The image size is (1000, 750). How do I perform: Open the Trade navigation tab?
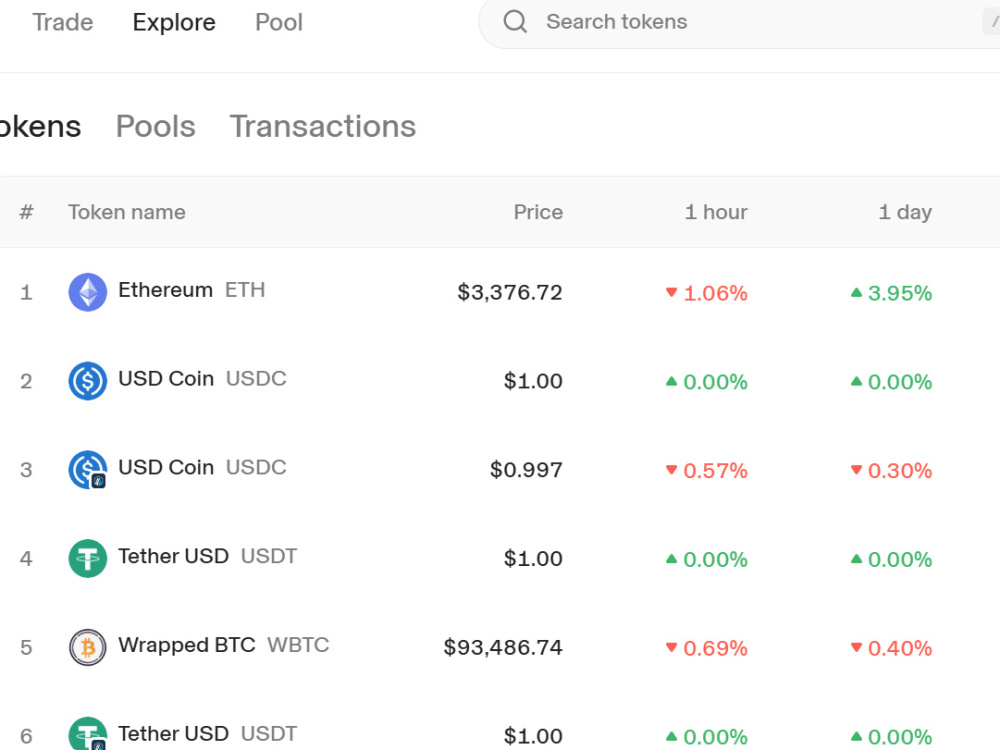(62, 22)
